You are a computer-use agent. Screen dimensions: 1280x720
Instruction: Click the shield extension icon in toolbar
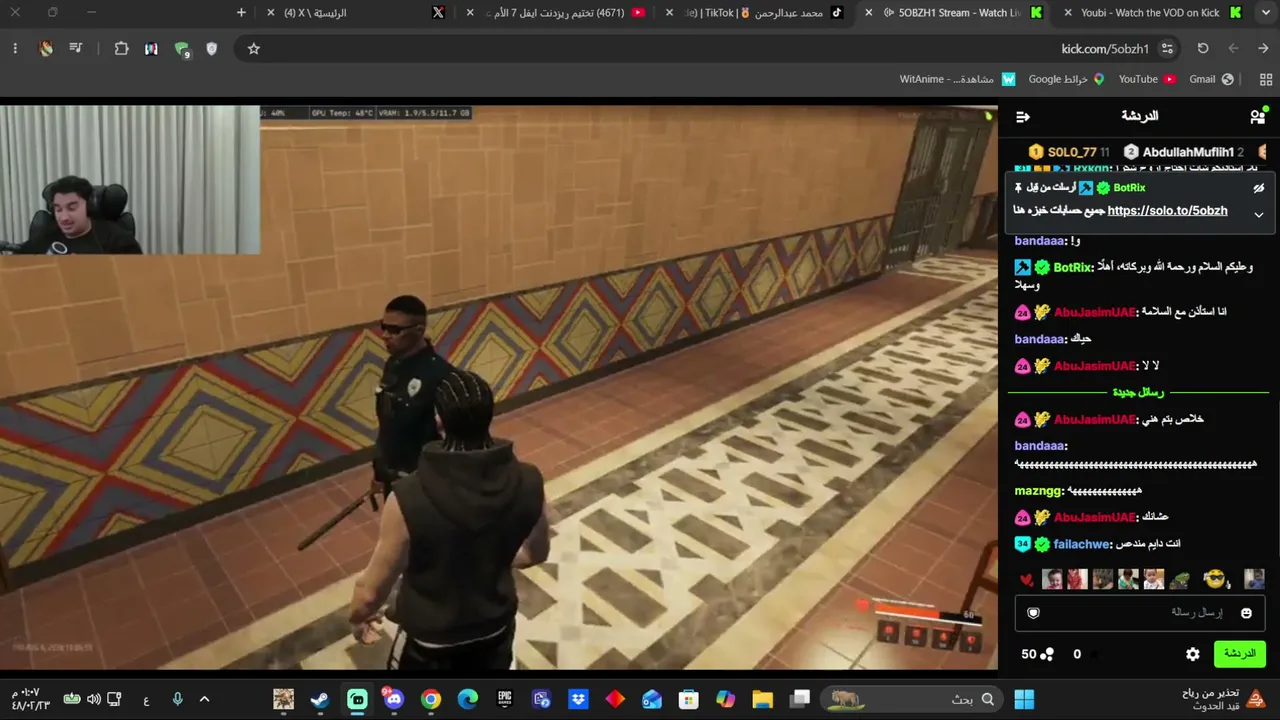click(x=211, y=48)
